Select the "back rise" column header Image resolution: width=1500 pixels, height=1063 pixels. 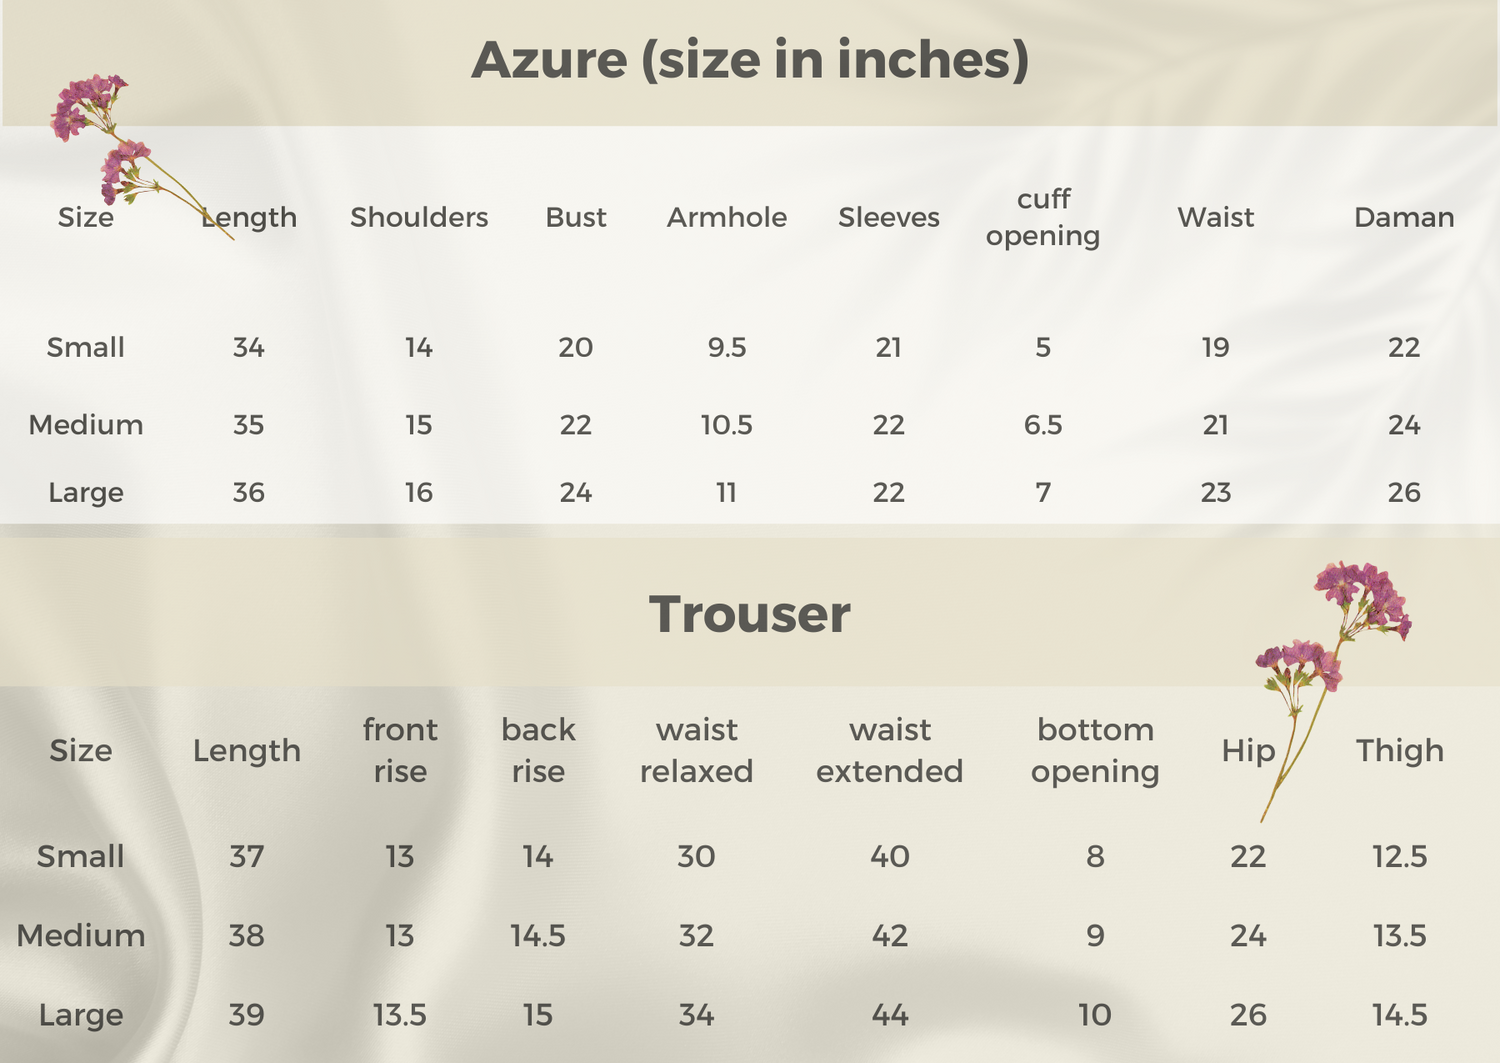pyautogui.click(x=538, y=750)
